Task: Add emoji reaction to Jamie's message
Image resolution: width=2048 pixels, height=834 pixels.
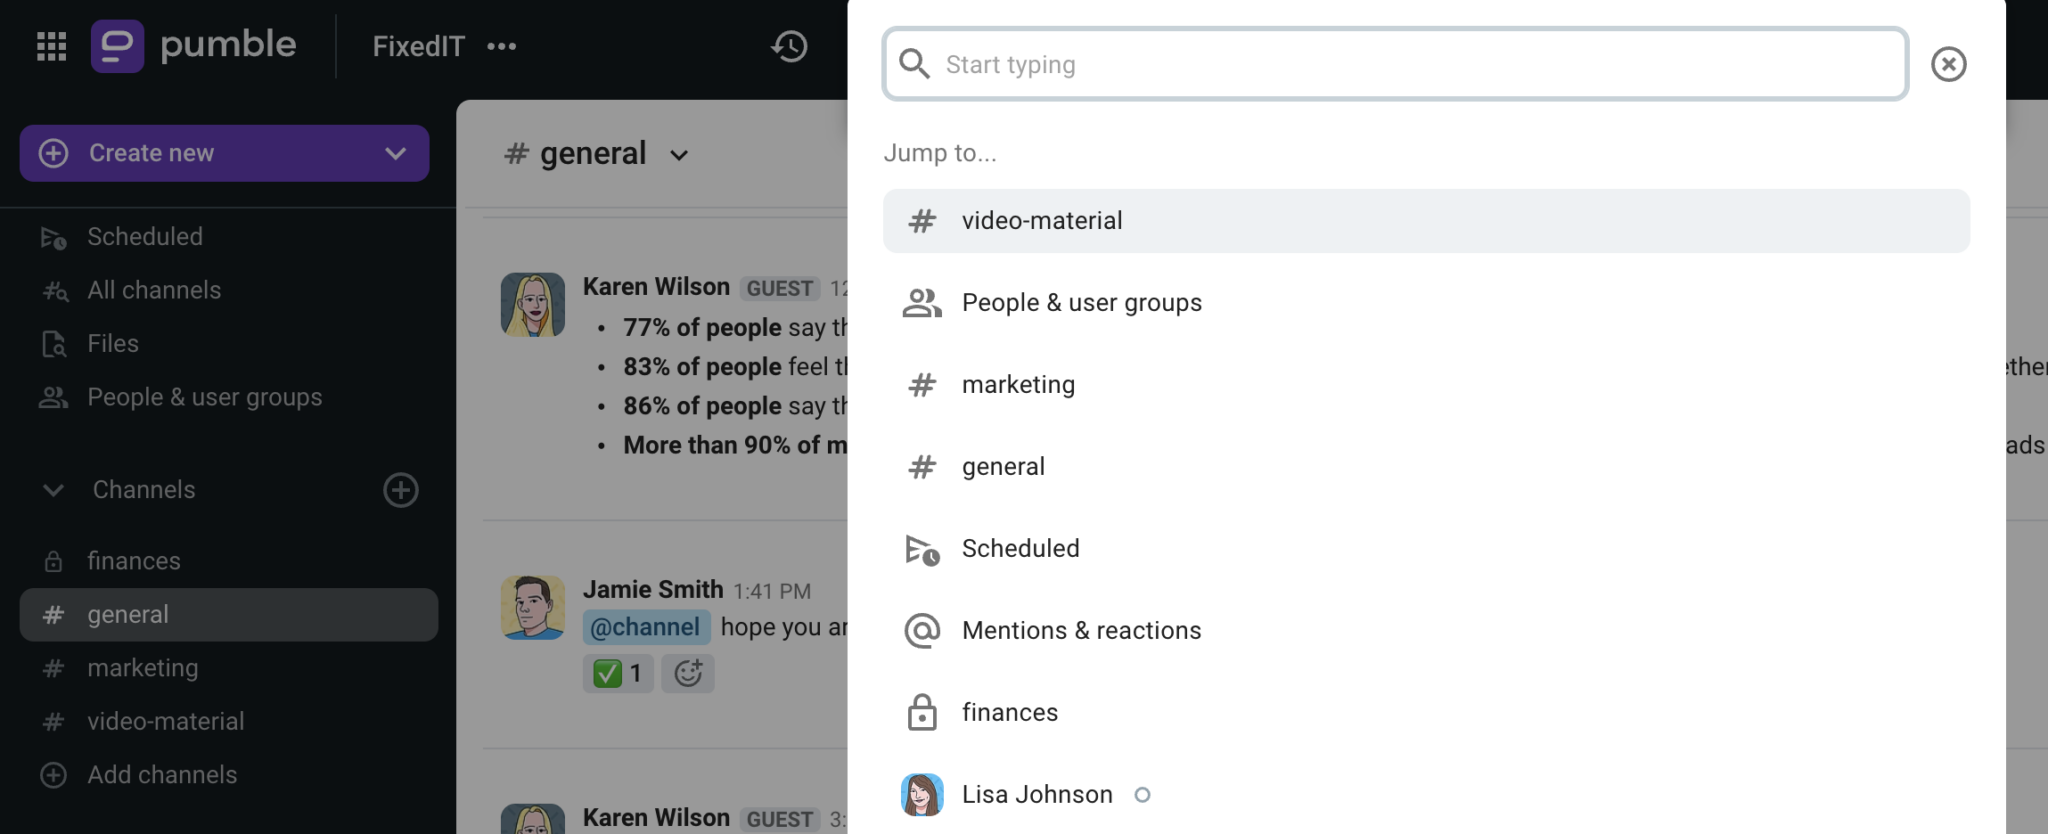Action: [x=688, y=673]
